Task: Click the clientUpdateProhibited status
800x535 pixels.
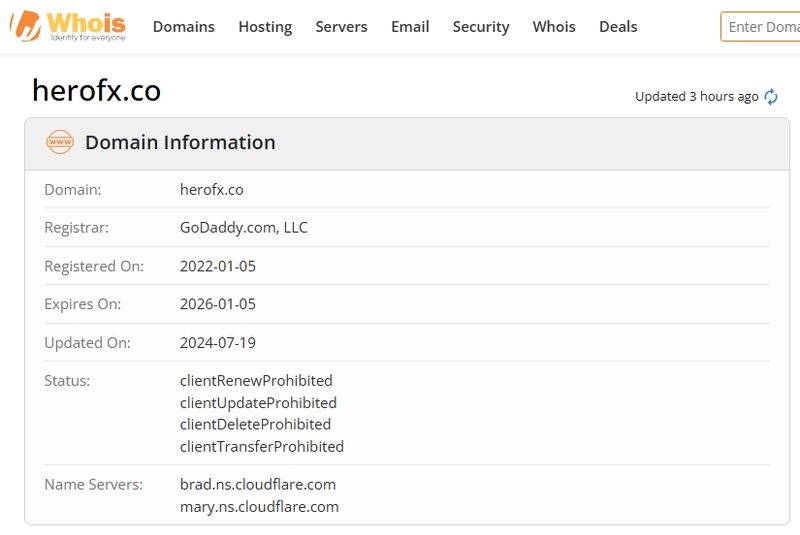Action: (x=258, y=403)
